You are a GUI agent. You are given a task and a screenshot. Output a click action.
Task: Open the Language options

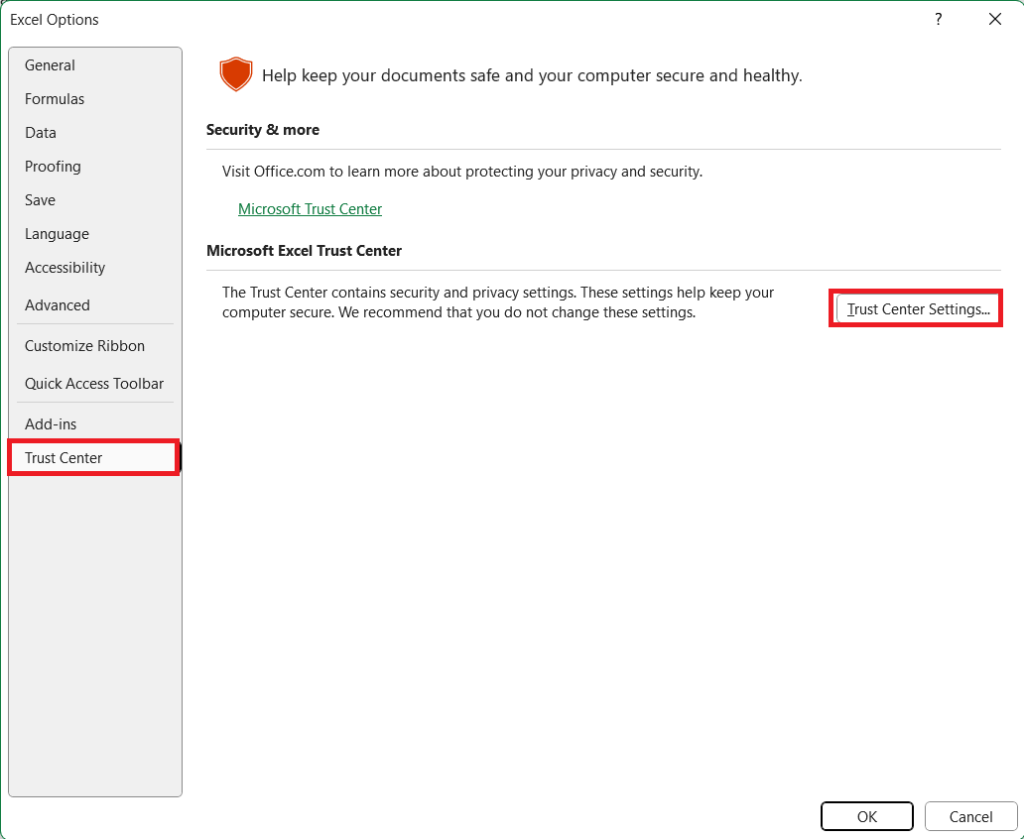[x=56, y=233]
